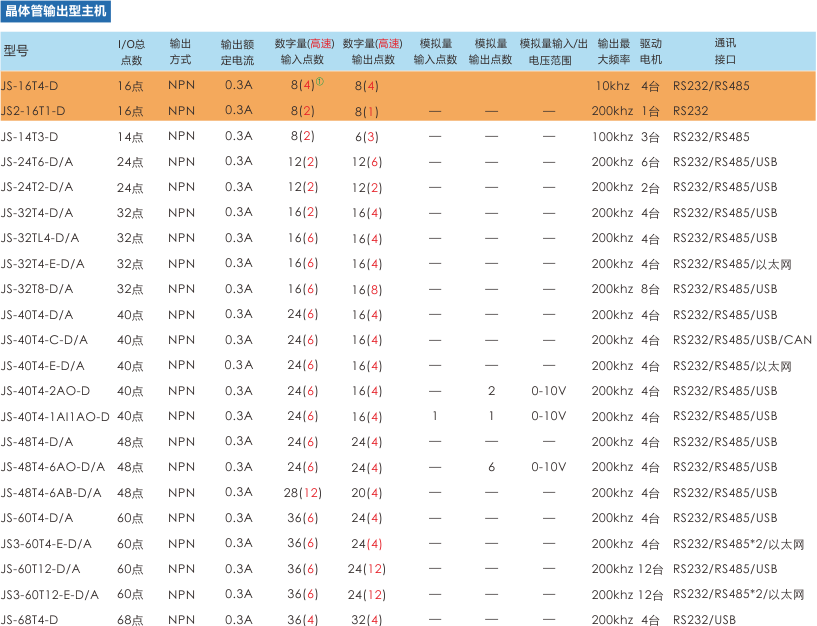Click the 输出方式 column header
This screenshot has height=626, width=817.
180,52
